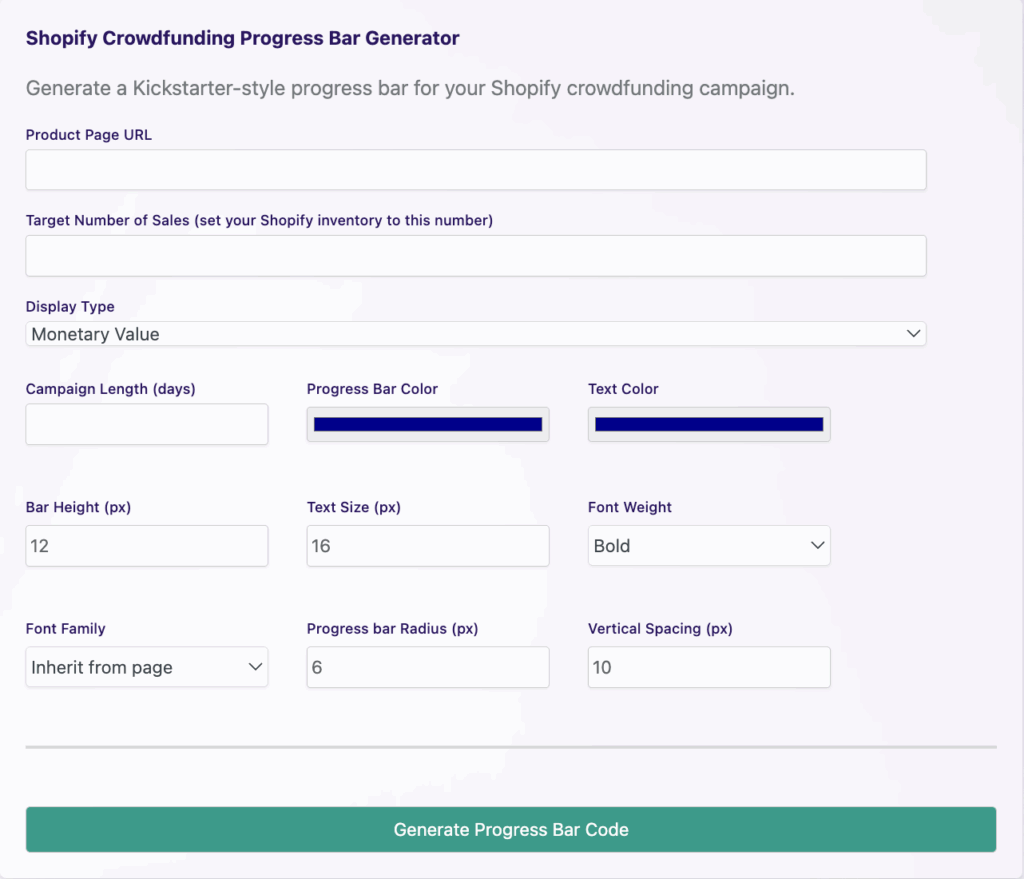Focus the Target Number of Sales field
Screen dimensions: 1024x879
[476, 256]
